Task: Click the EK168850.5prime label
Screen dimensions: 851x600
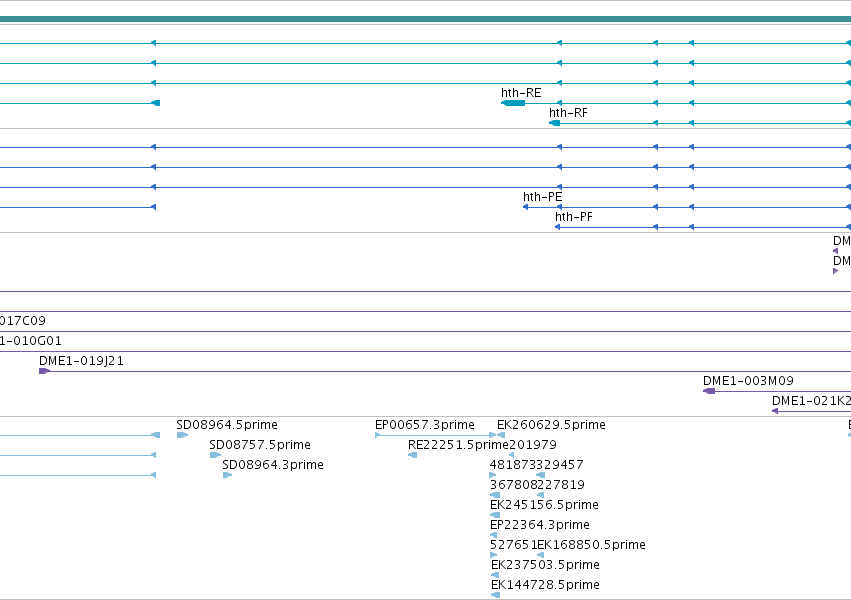Action: click(x=592, y=545)
